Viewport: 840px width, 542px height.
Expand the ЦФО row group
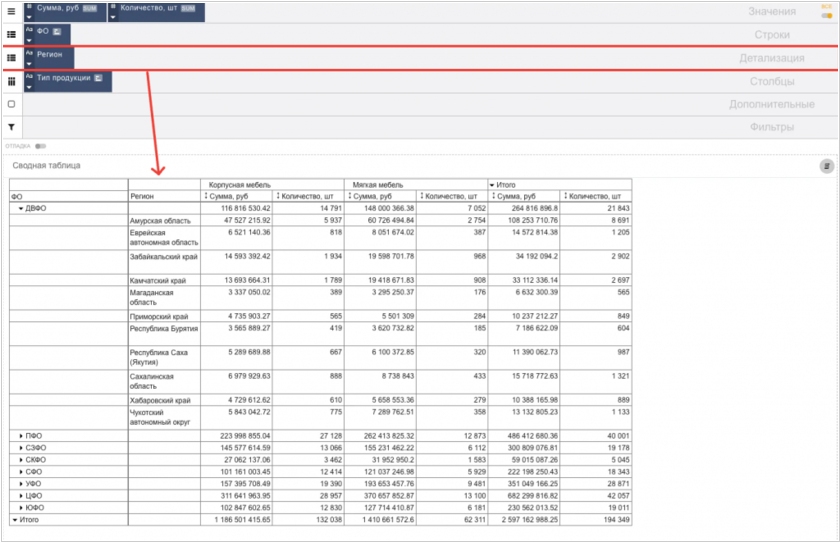point(21,496)
